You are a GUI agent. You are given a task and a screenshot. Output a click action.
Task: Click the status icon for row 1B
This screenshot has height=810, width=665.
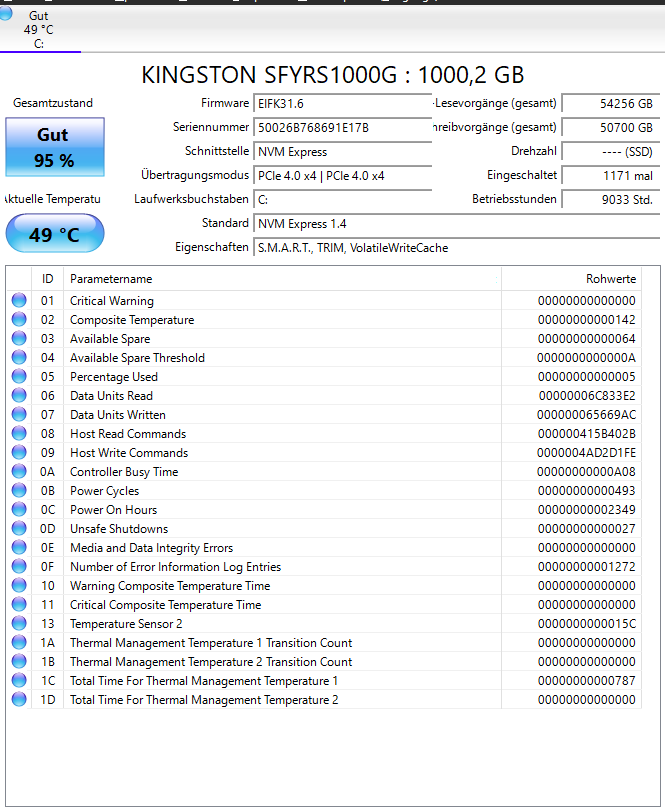point(19,661)
